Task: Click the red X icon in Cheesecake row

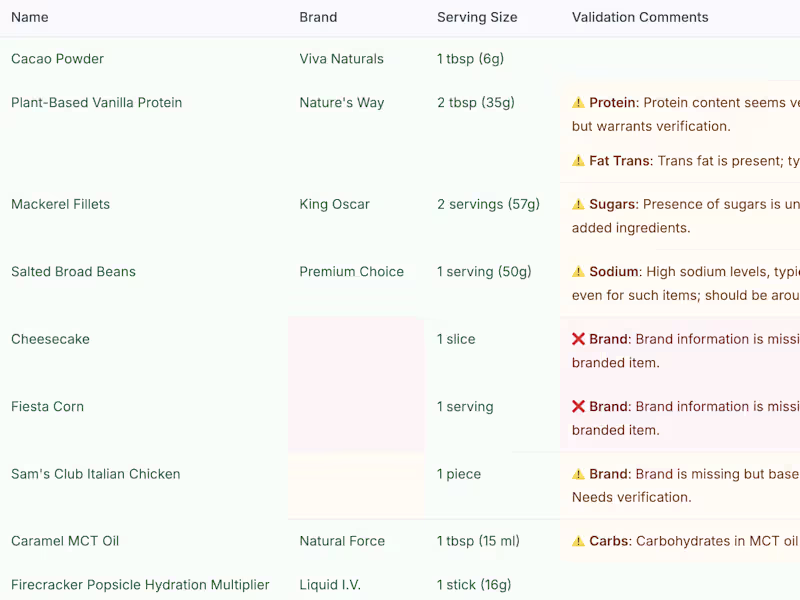Action: 578,339
